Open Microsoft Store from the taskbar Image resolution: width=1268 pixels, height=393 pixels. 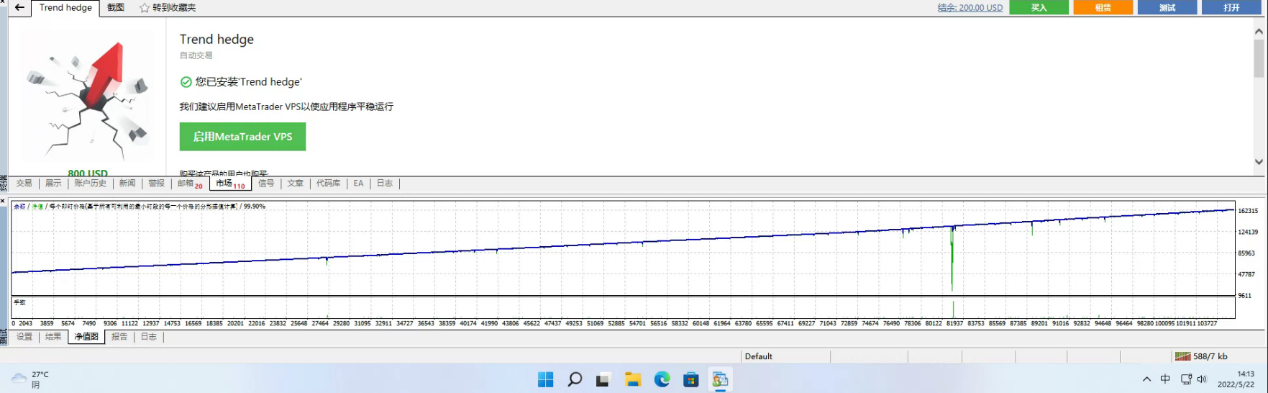691,379
